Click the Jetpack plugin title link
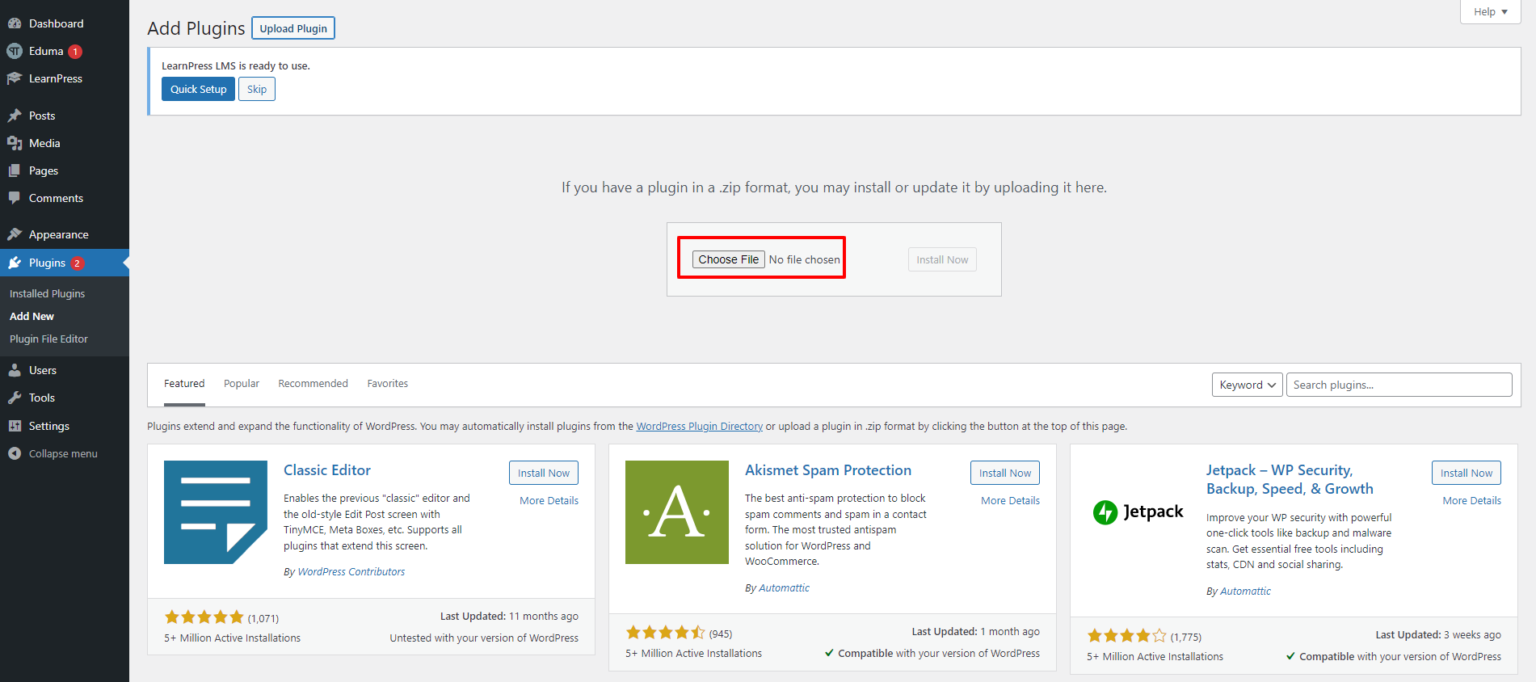The width and height of the screenshot is (1536, 682). coord(1290,480)
